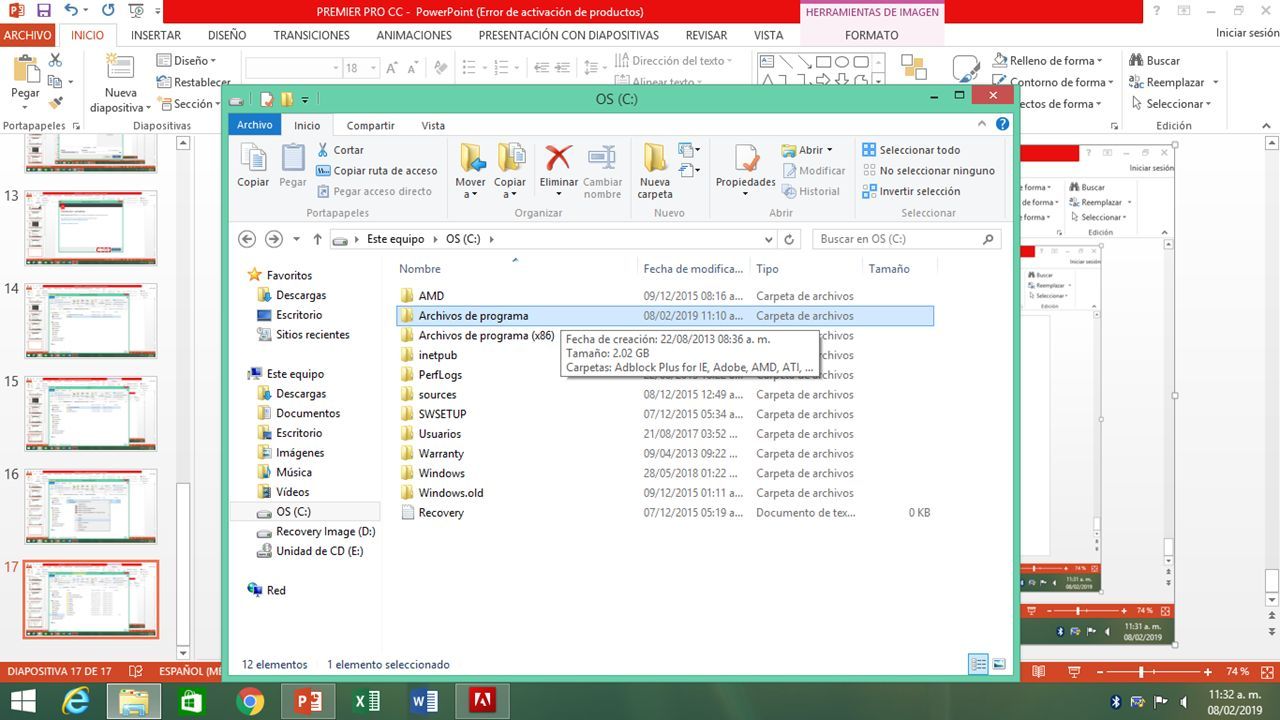
Task: Sort files by the Nombre column header
Action: [420, 269]
